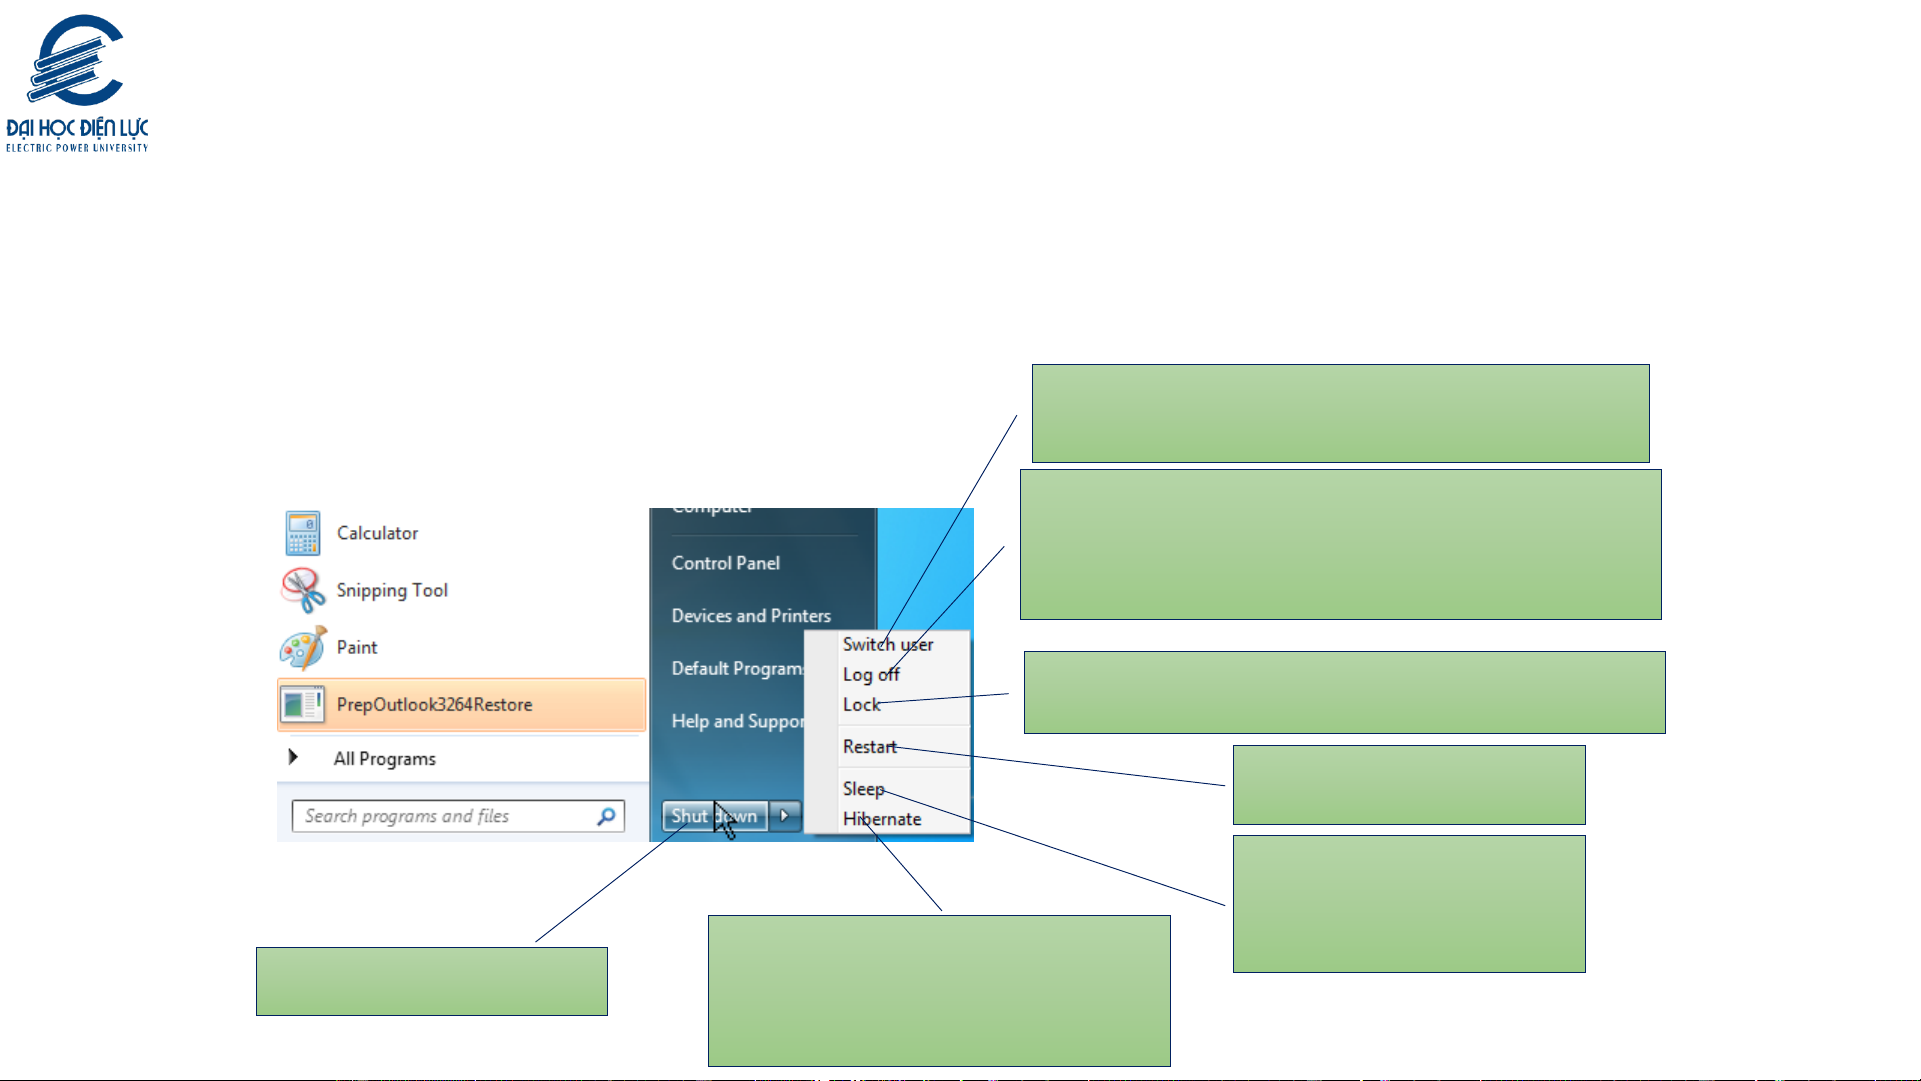Open the arrow next to Shut down
This screenshot has height=1081, width=1921.
point(785,816)
